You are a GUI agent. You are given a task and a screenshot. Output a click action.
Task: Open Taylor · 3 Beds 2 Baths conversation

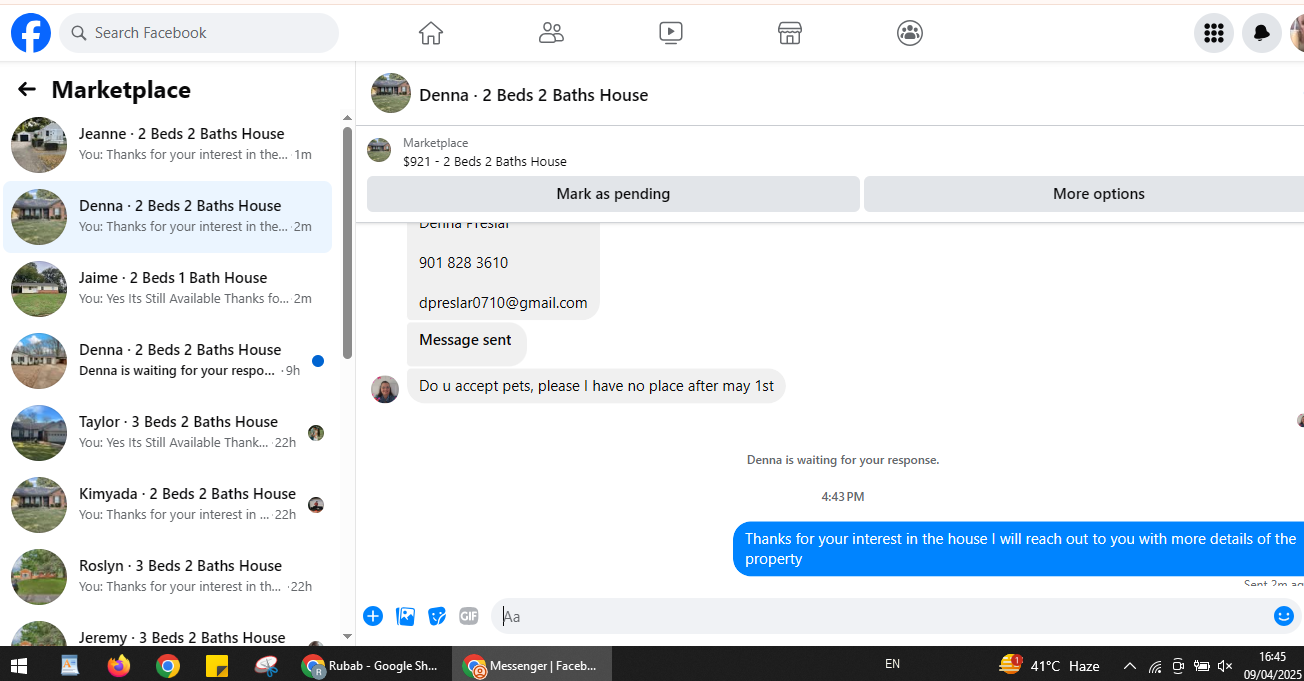168,433
